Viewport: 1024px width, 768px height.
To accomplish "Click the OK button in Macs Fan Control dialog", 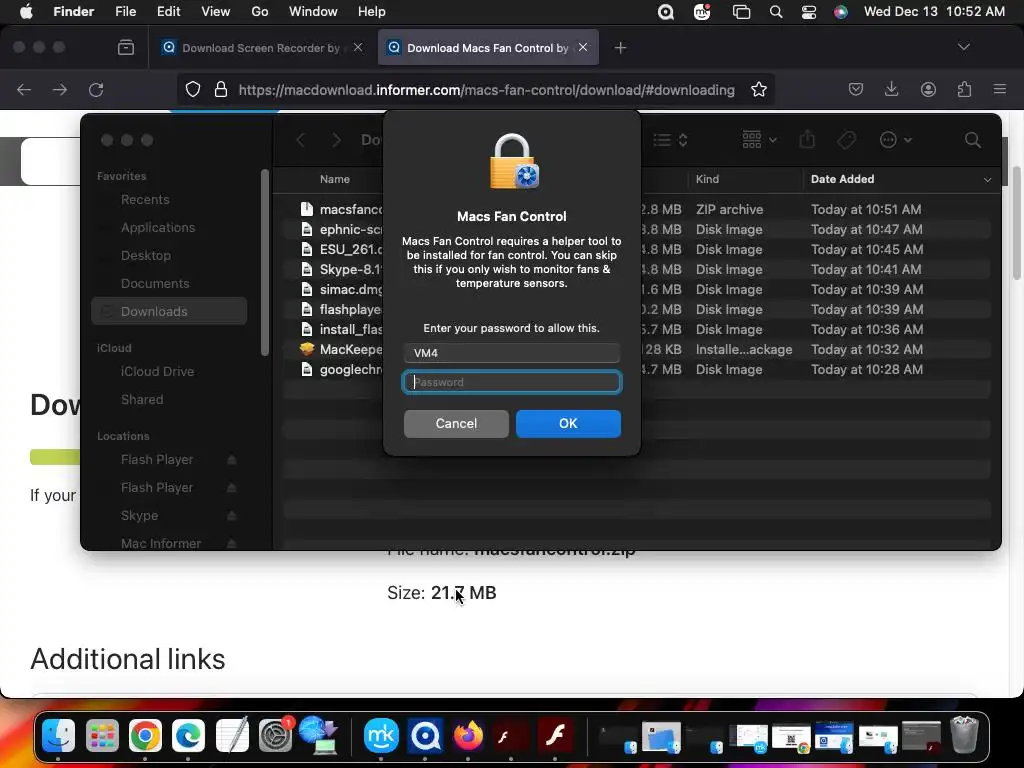I will tap(568, 423).
